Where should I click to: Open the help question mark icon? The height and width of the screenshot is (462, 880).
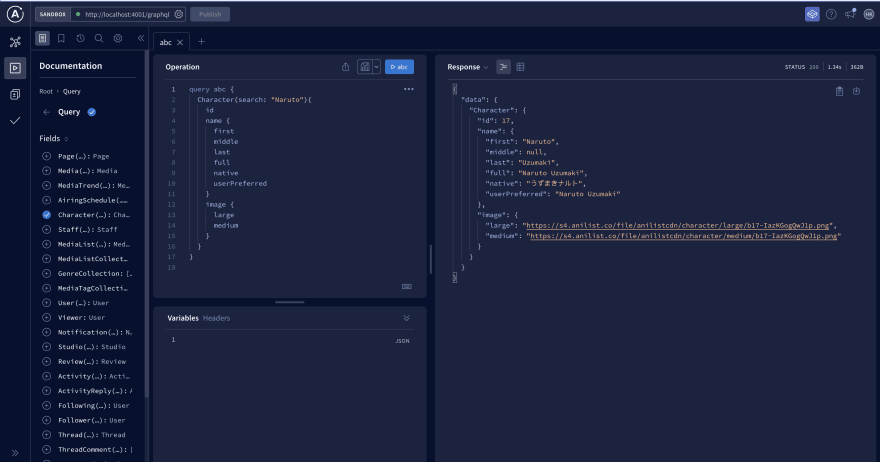pos(831,14)
